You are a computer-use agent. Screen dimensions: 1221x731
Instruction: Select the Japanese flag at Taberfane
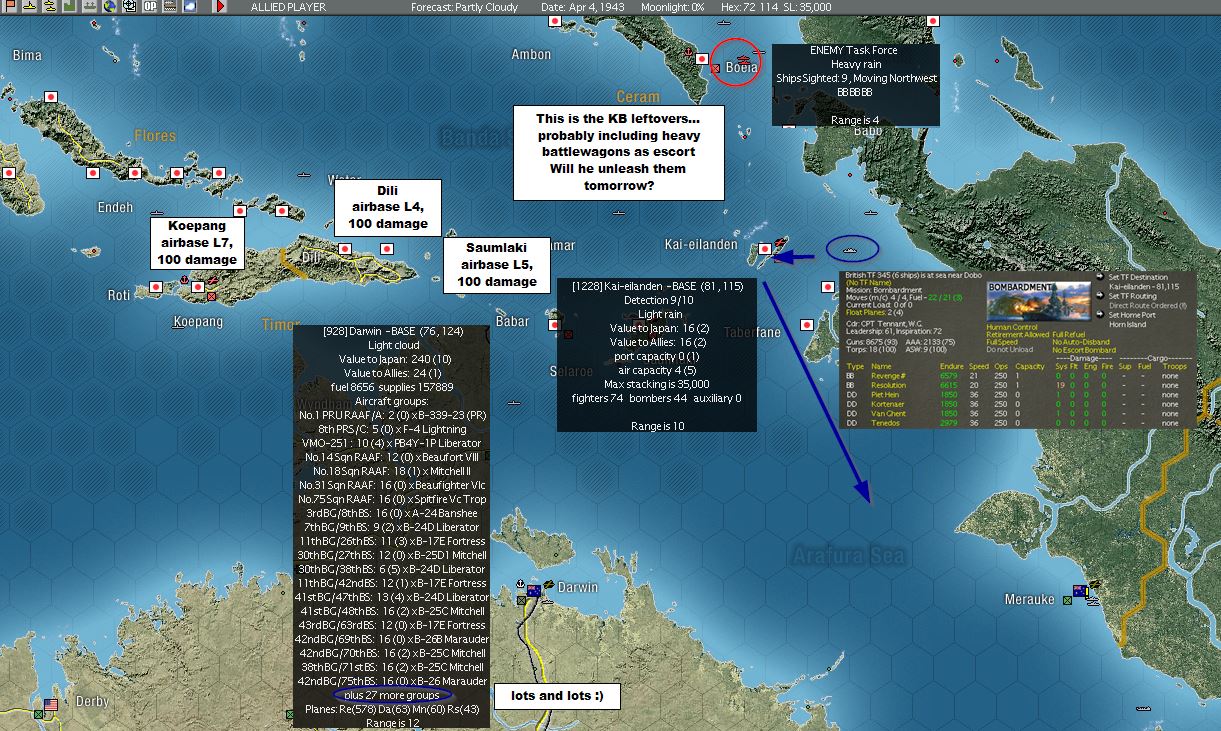pyautogui.click(x=807, y=325)
